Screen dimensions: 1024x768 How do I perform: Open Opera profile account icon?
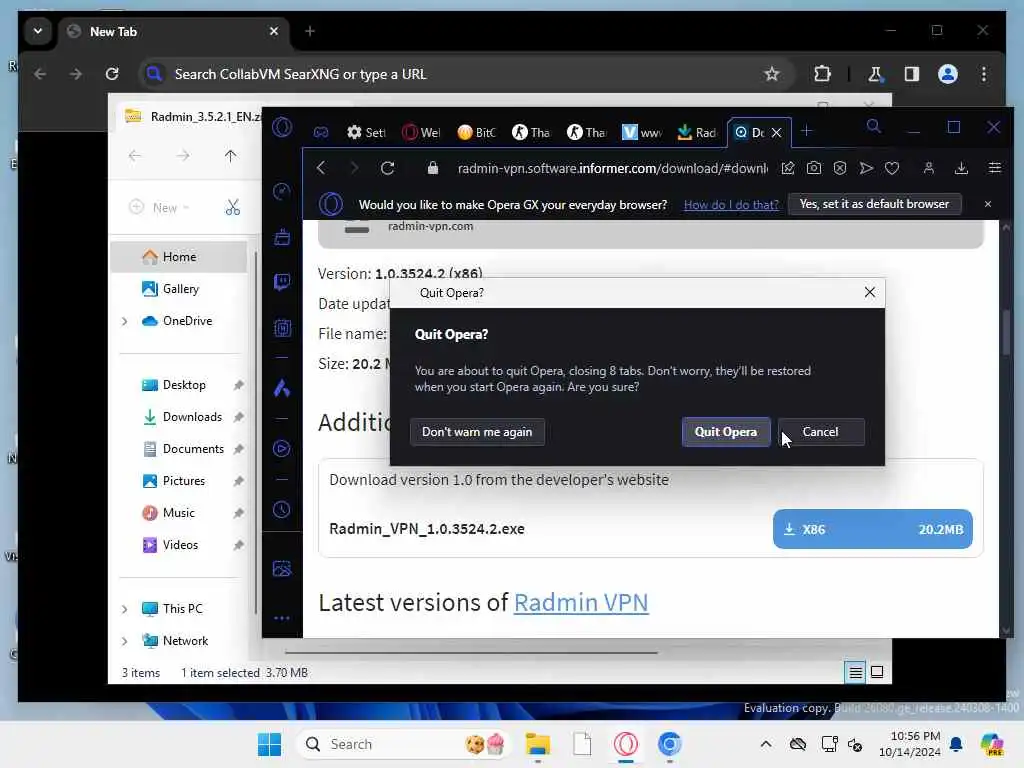click(x=928, y=168)
